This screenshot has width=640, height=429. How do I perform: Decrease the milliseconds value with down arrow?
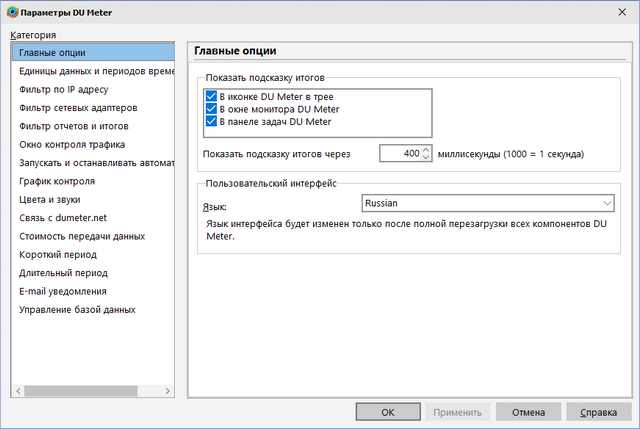tap(426, 157)
